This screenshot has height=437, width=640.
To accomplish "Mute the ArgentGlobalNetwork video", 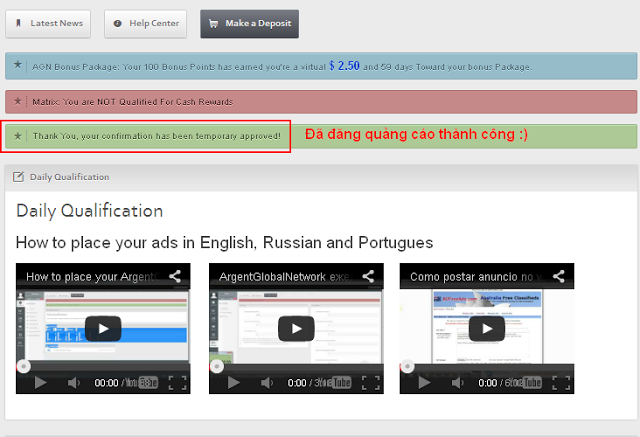I will (x=267, y=383).
